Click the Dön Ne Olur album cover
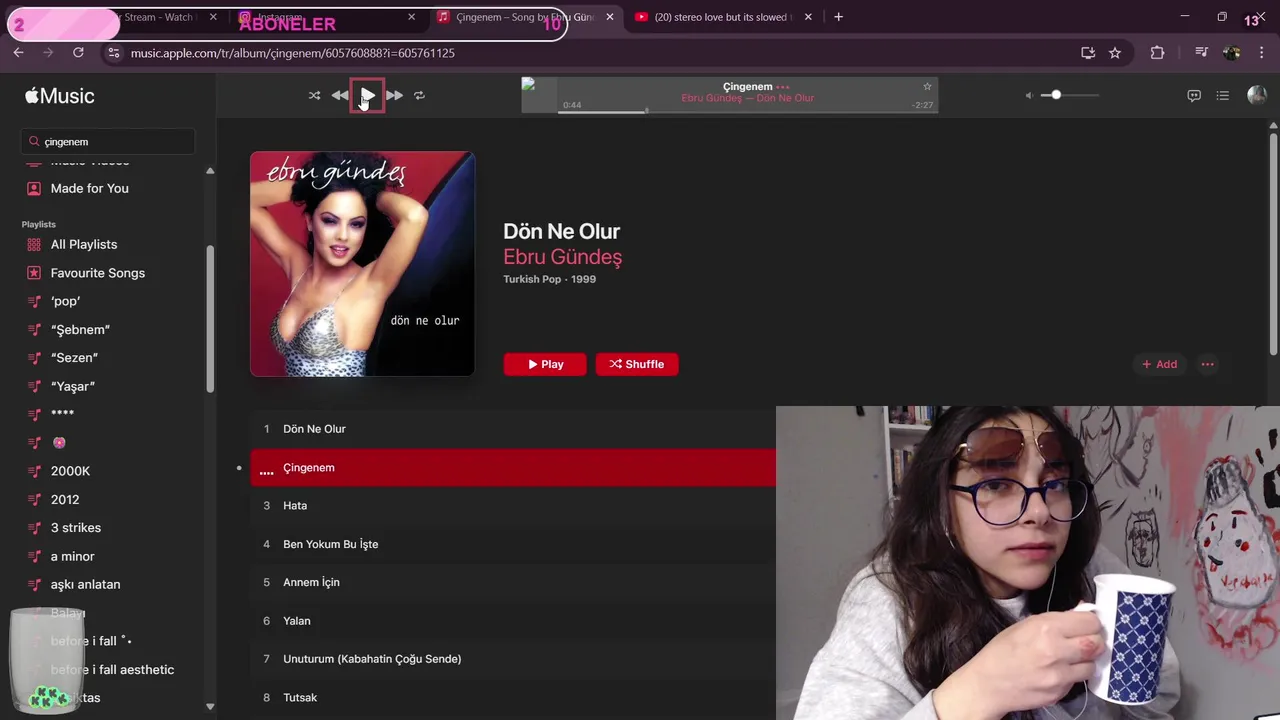 [x=362, y=264]
